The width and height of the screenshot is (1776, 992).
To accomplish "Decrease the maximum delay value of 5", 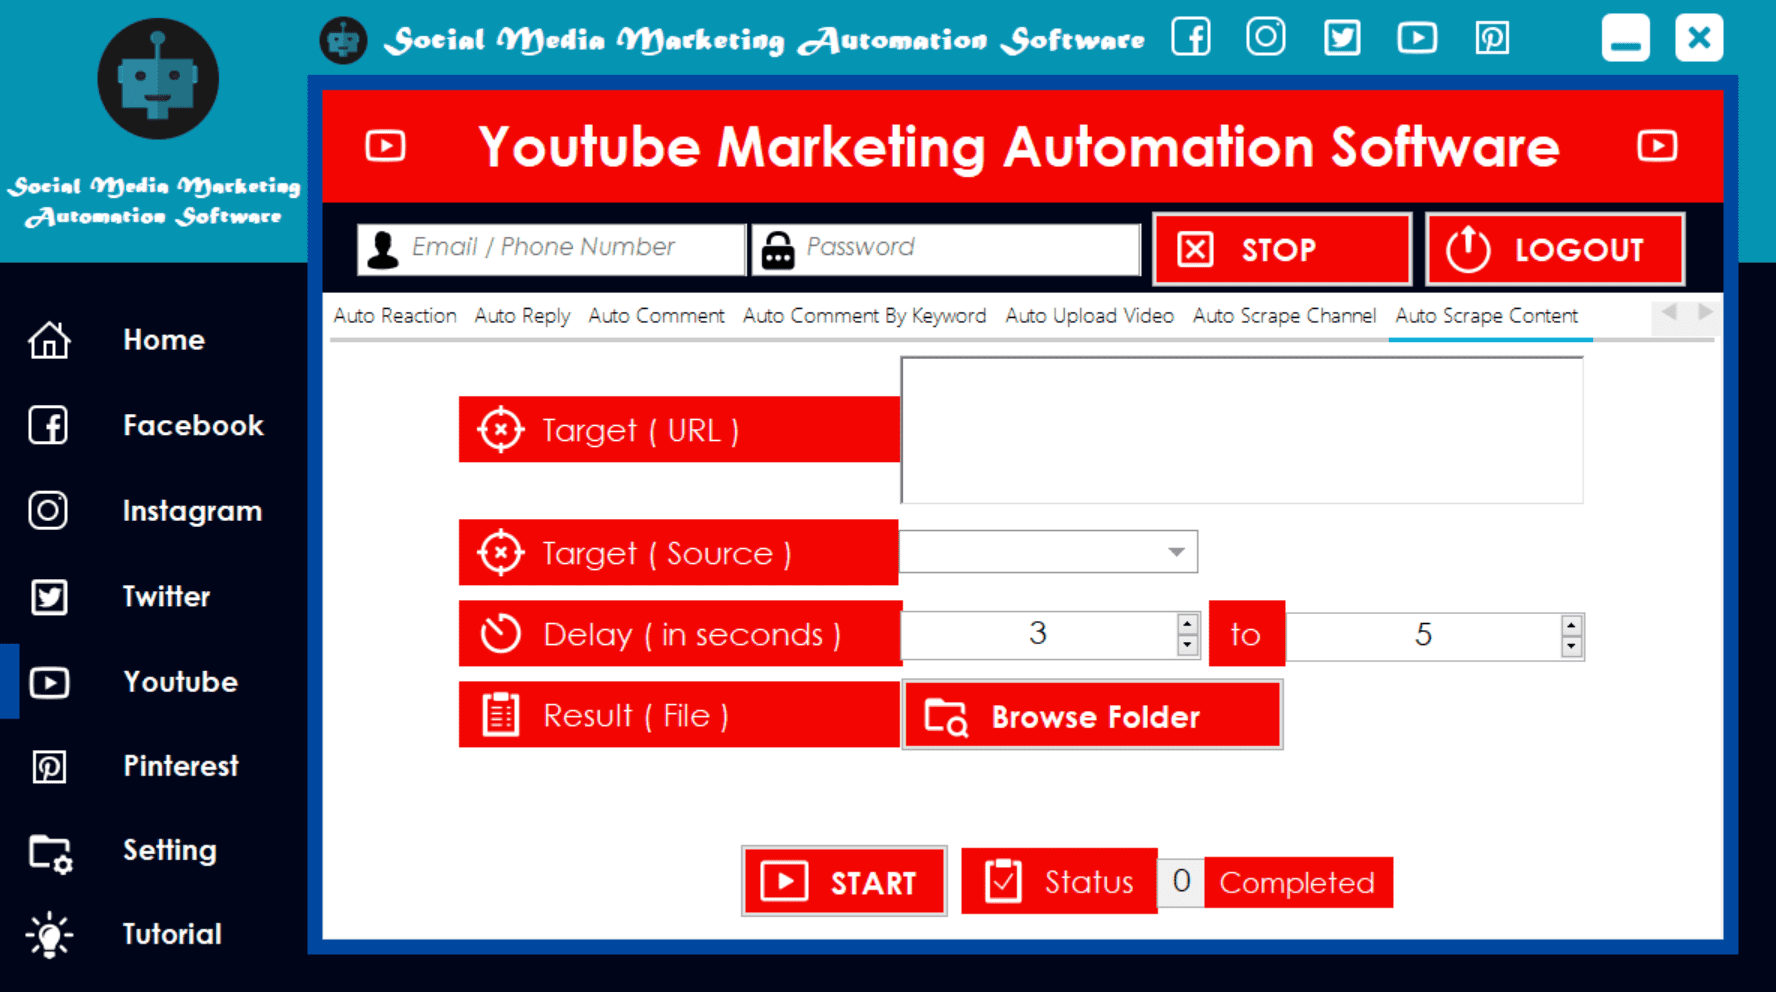I will pyautogui.click(x=1571, y=647).
